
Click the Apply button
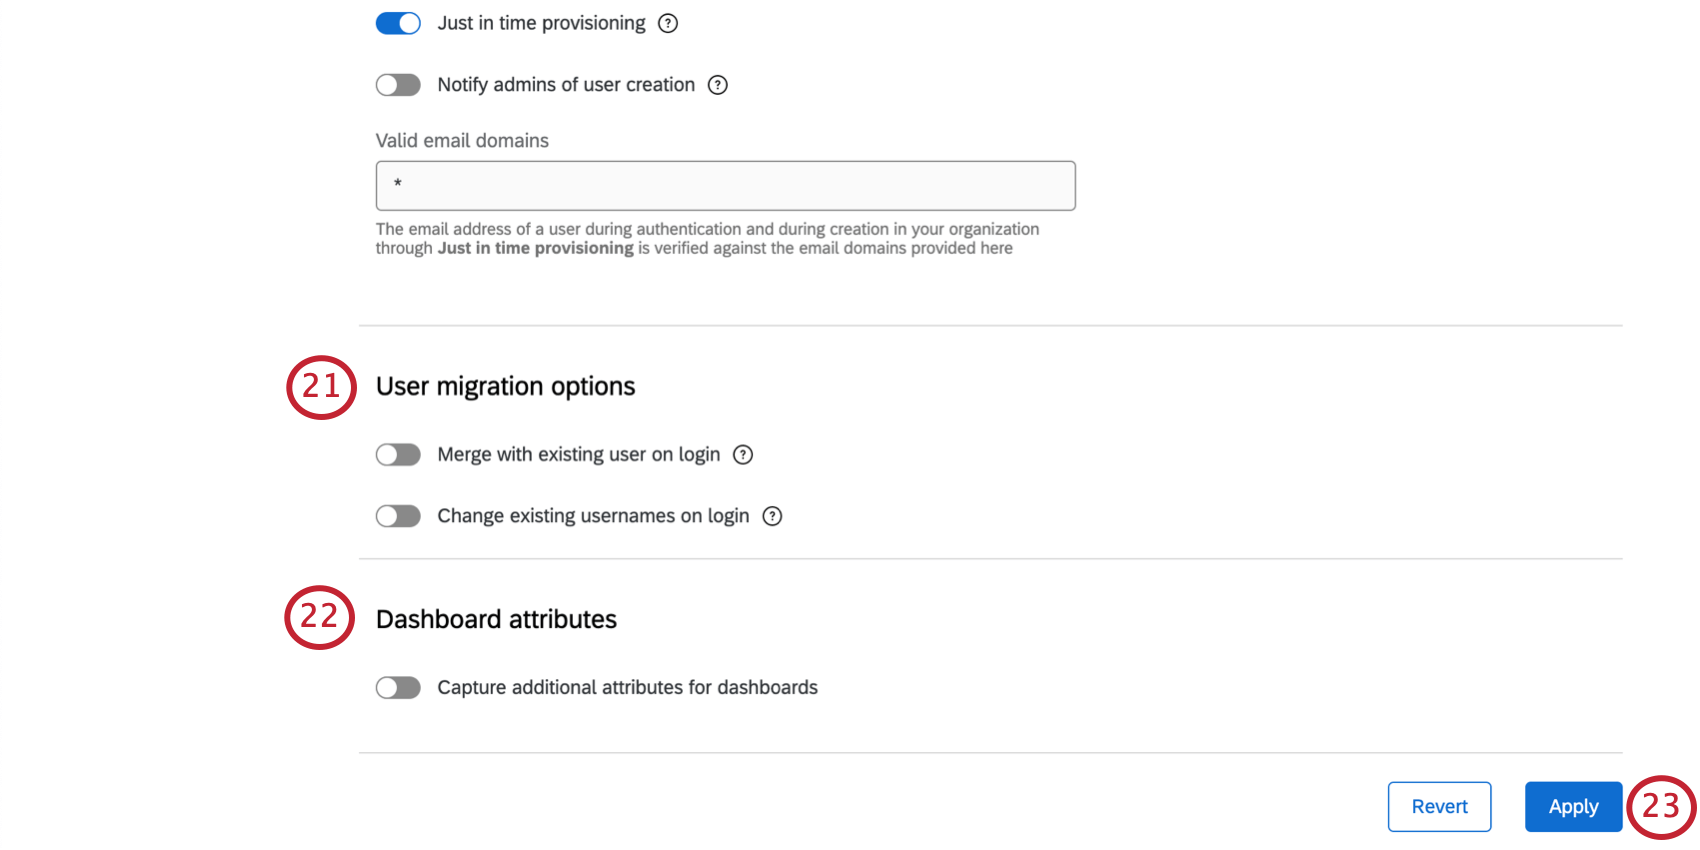pos(1573,806)
